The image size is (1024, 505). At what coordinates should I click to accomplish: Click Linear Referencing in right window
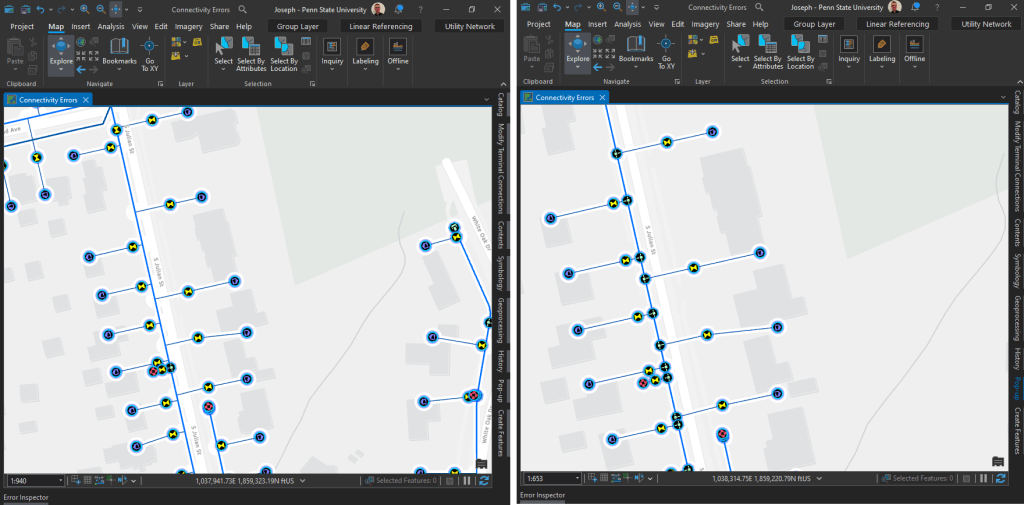(897, 25)
